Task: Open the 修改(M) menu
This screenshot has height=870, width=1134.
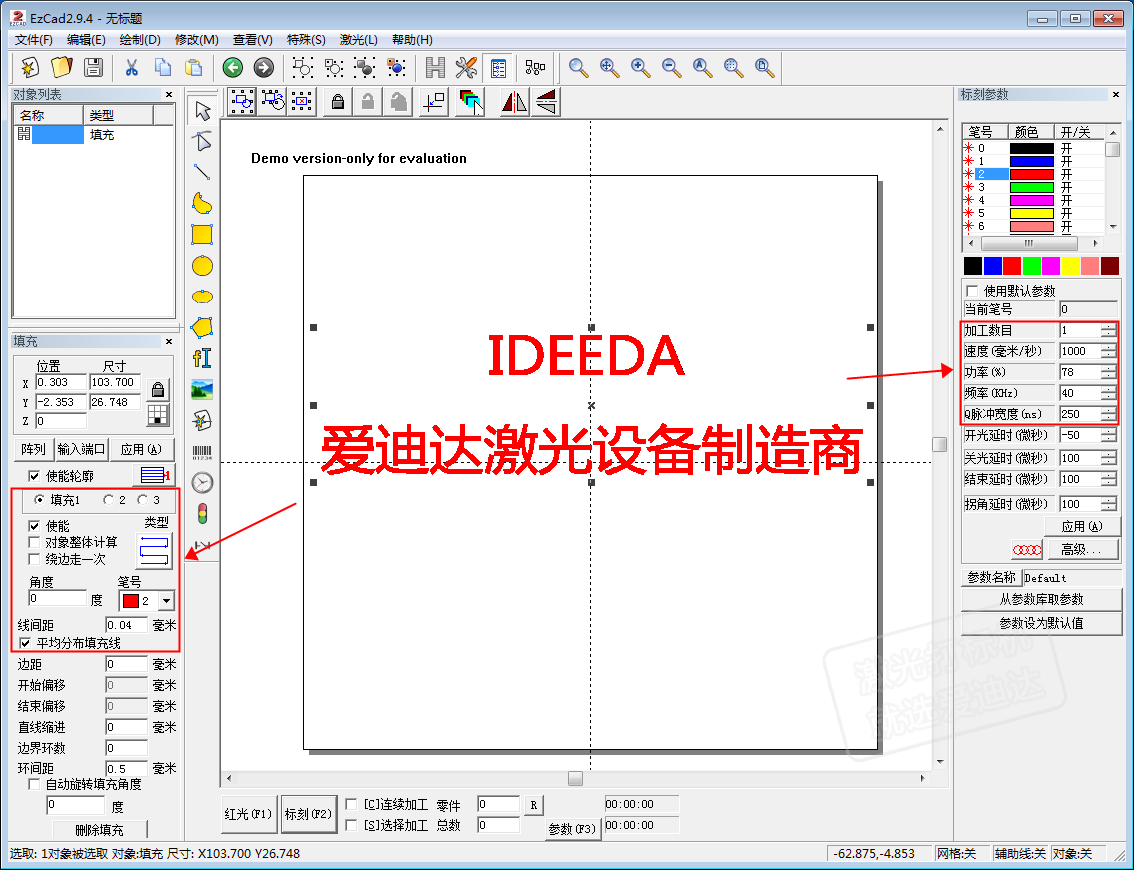Action: [196, 40]
